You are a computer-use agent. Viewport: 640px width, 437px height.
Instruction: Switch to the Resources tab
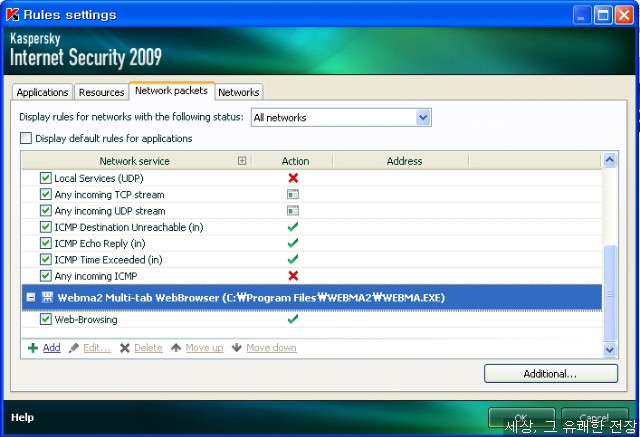tap(101, 92)
